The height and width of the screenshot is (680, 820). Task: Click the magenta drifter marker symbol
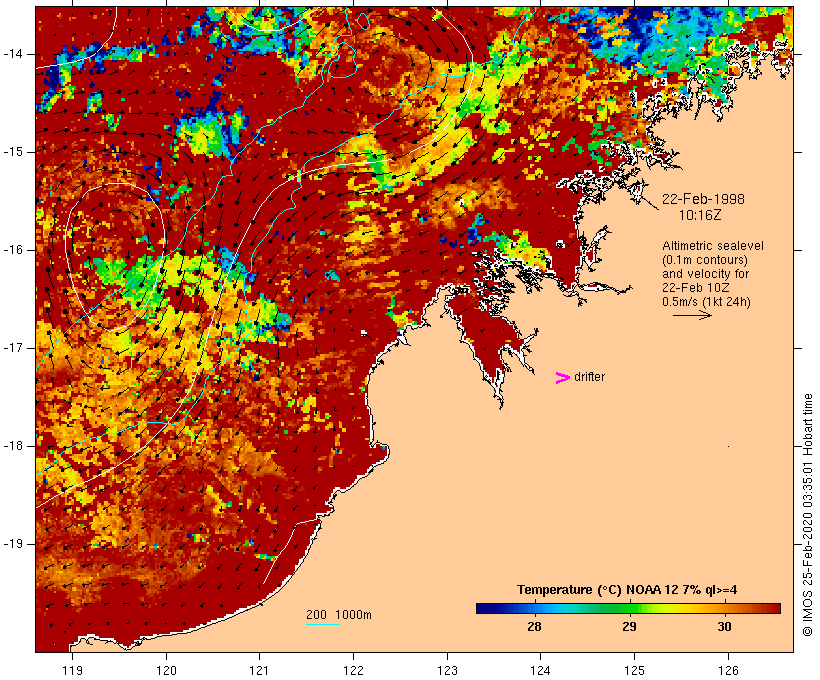coord(562,378)
